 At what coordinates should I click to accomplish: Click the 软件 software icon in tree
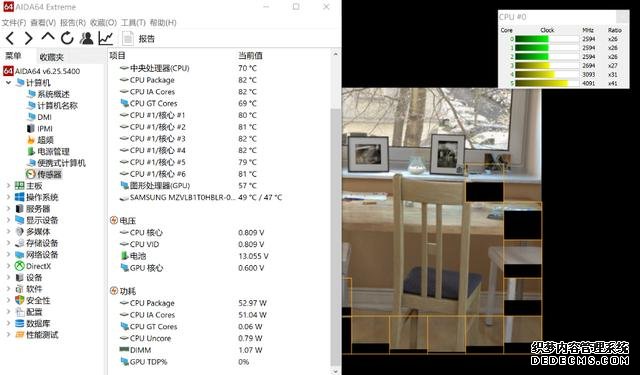point(20,289)
